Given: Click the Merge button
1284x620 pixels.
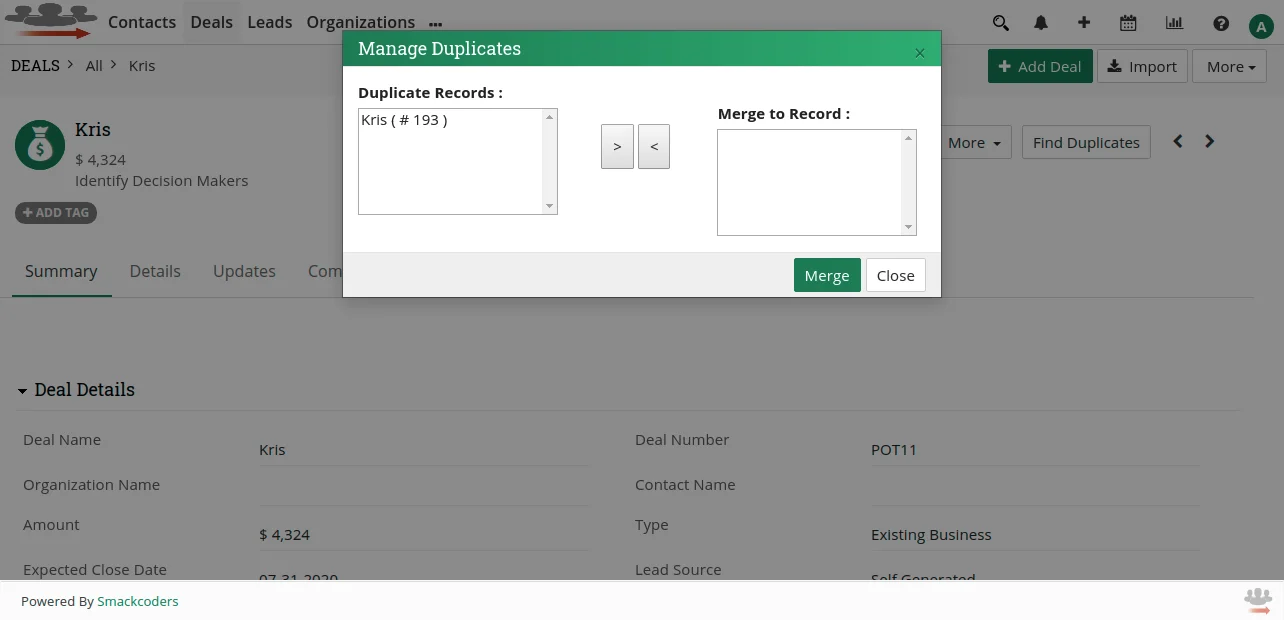Looking at the screenshot, I should [x=827, y=275].
